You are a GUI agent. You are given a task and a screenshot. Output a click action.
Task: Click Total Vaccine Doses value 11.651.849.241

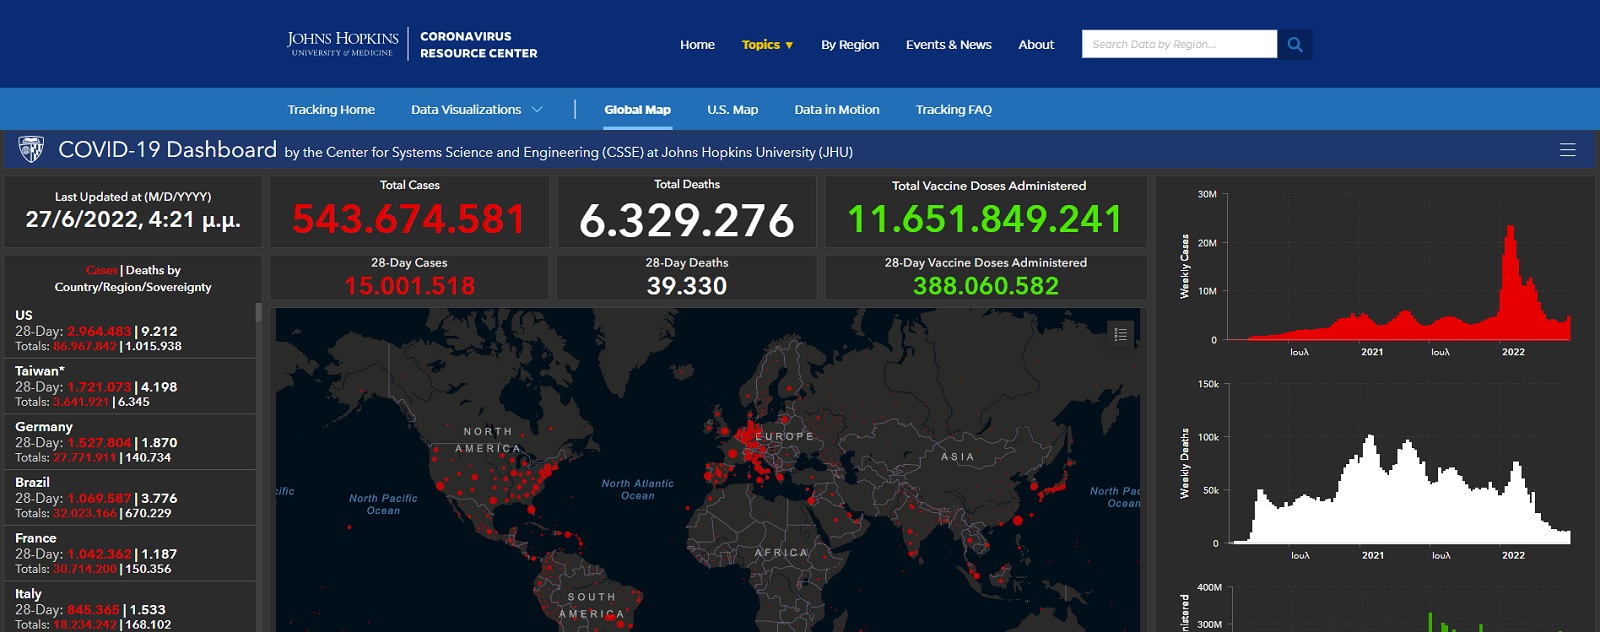pos(985,219)
